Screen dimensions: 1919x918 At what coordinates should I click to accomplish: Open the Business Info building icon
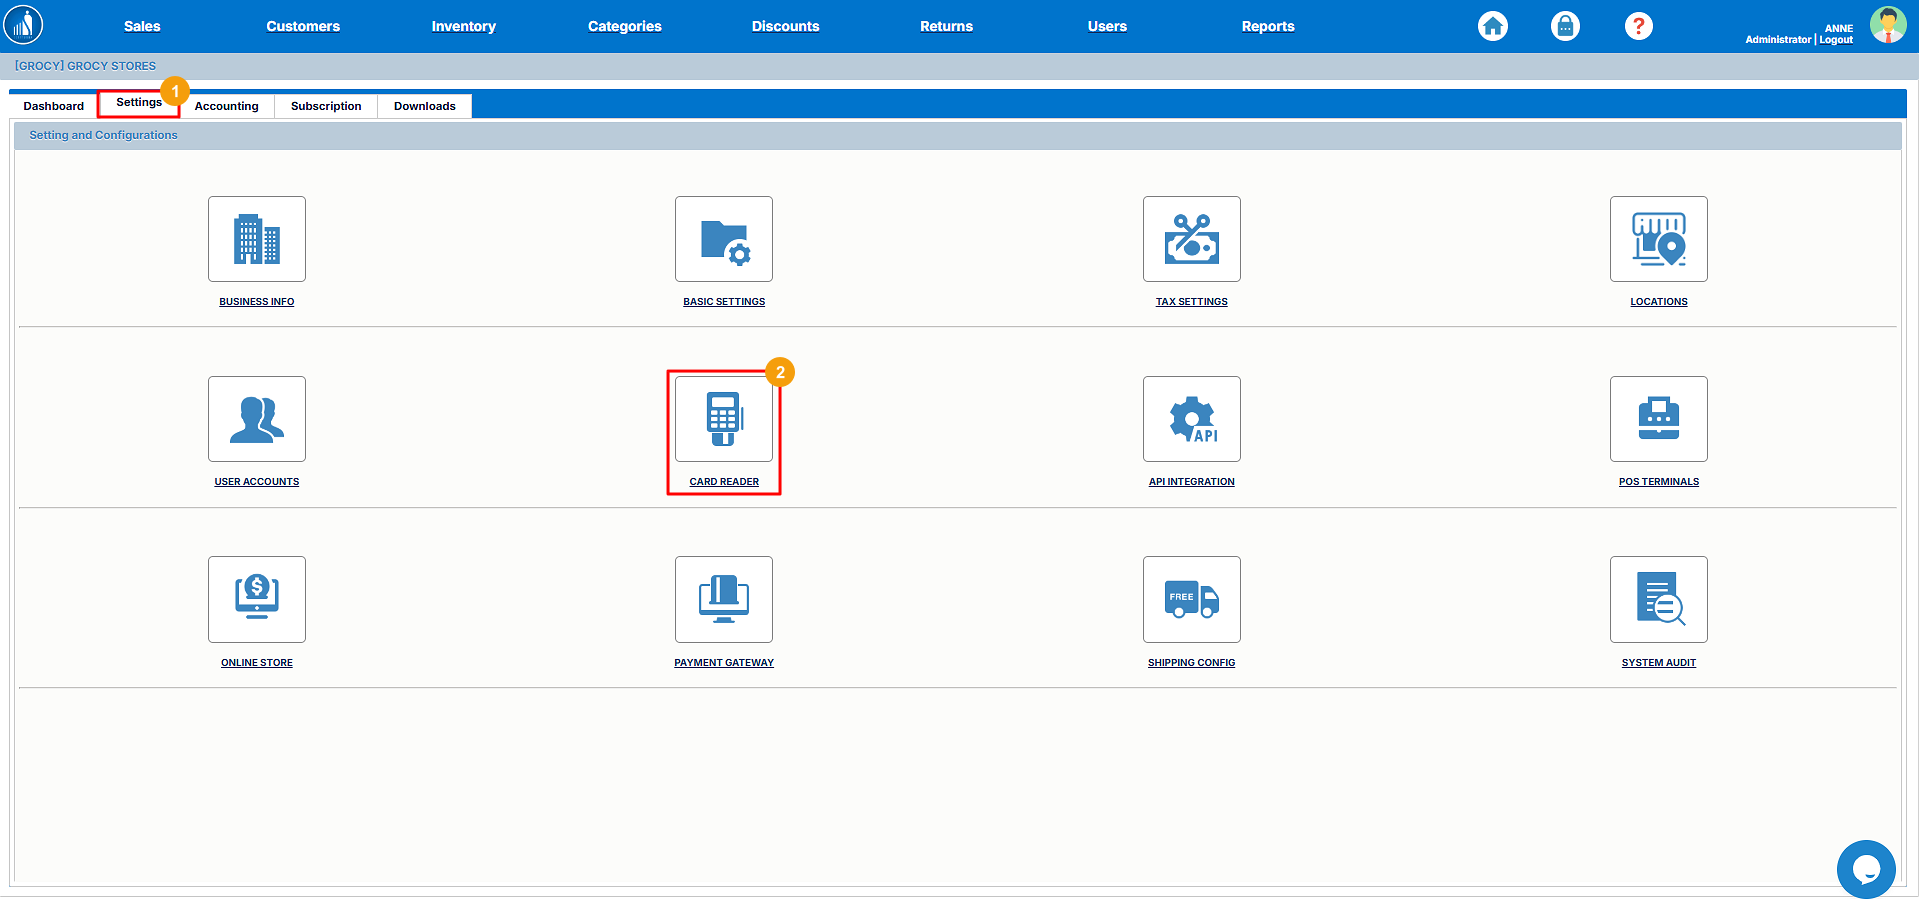(x=256, y=239)
